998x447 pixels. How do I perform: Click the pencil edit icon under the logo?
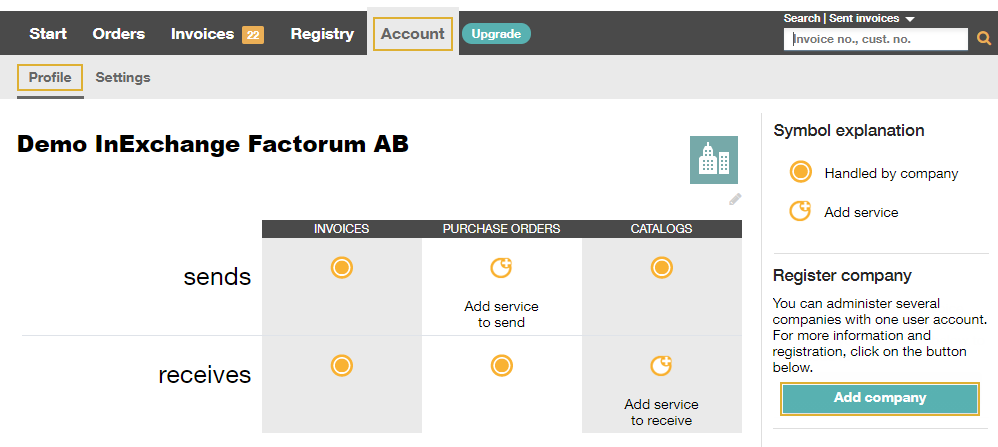(x=735, y=199)
